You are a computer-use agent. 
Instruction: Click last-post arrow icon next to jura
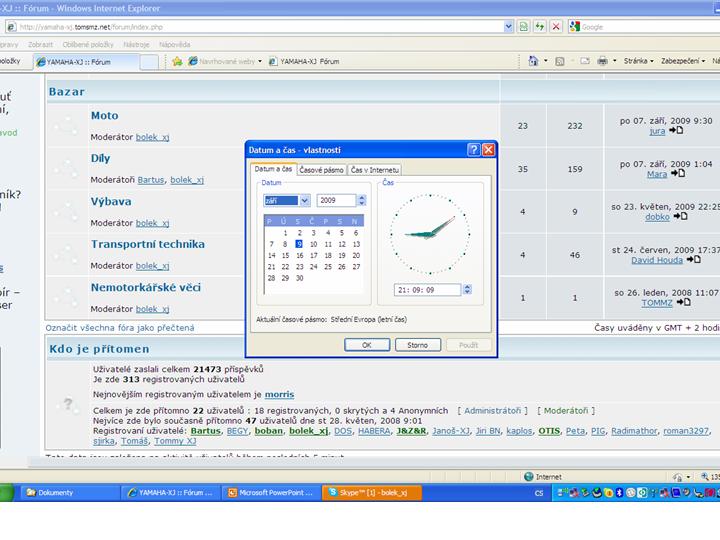click(x=677, y=130)
